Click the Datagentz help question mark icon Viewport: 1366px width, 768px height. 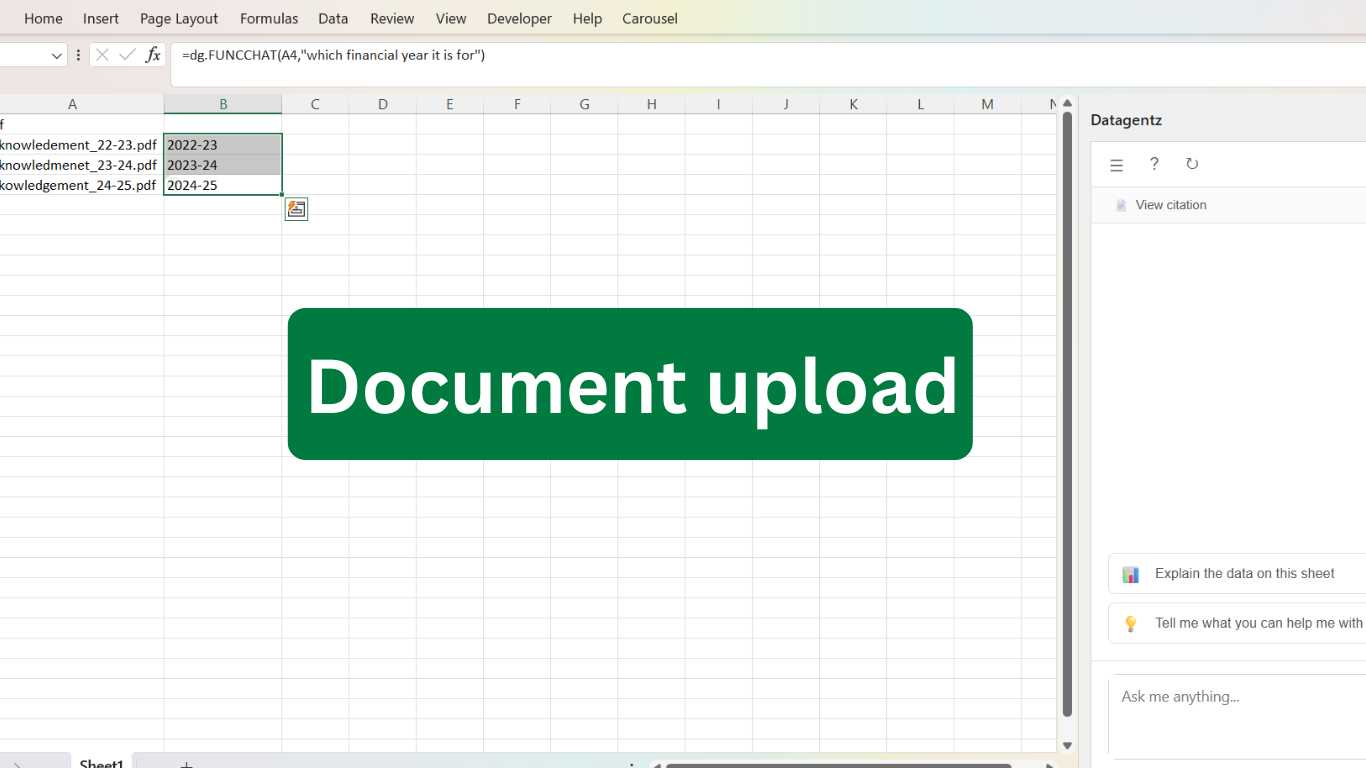1154,164
